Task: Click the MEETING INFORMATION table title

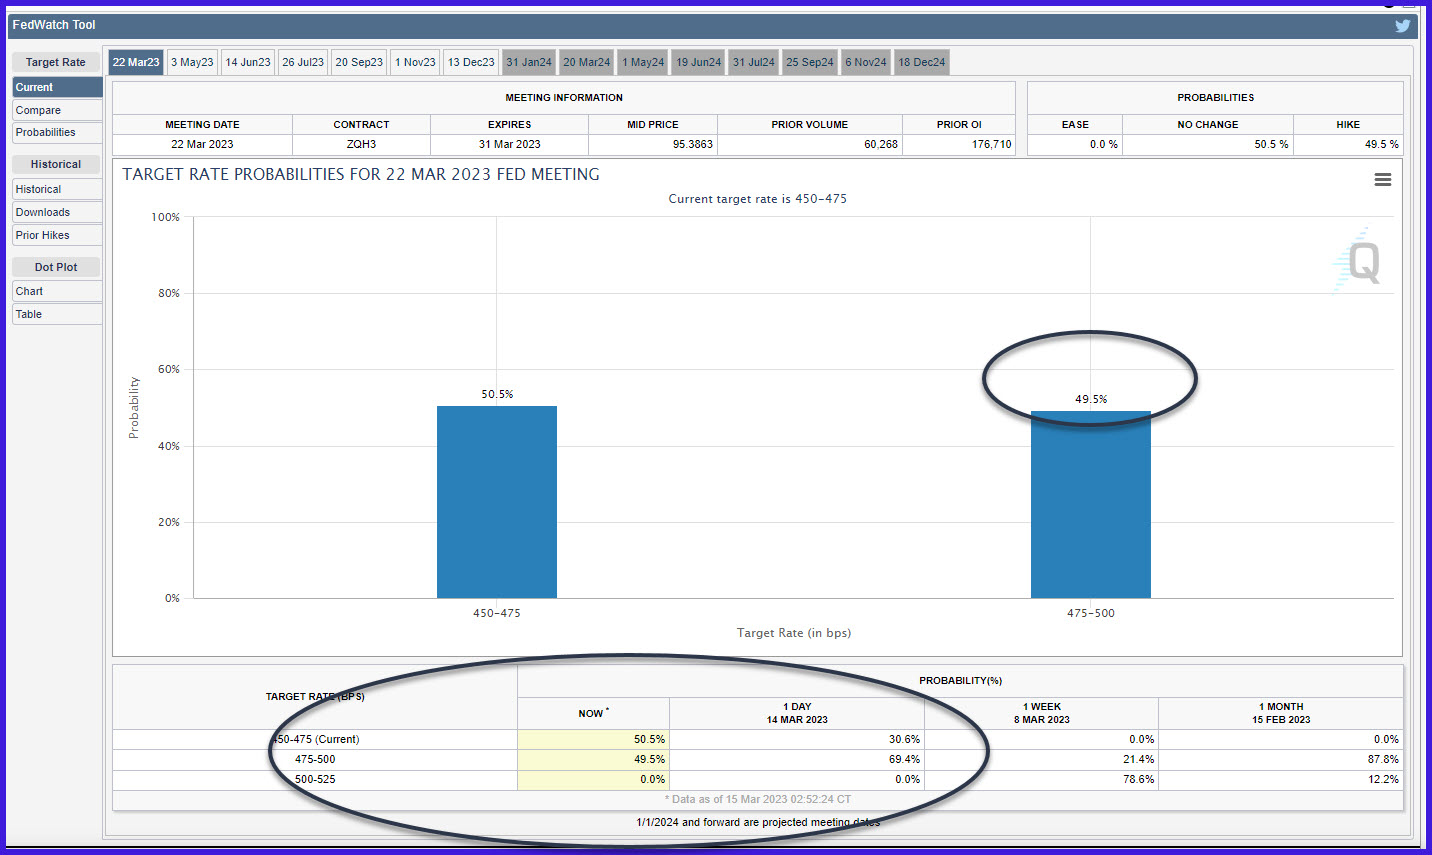Action: pyautogui.click(x=564, y=97)
